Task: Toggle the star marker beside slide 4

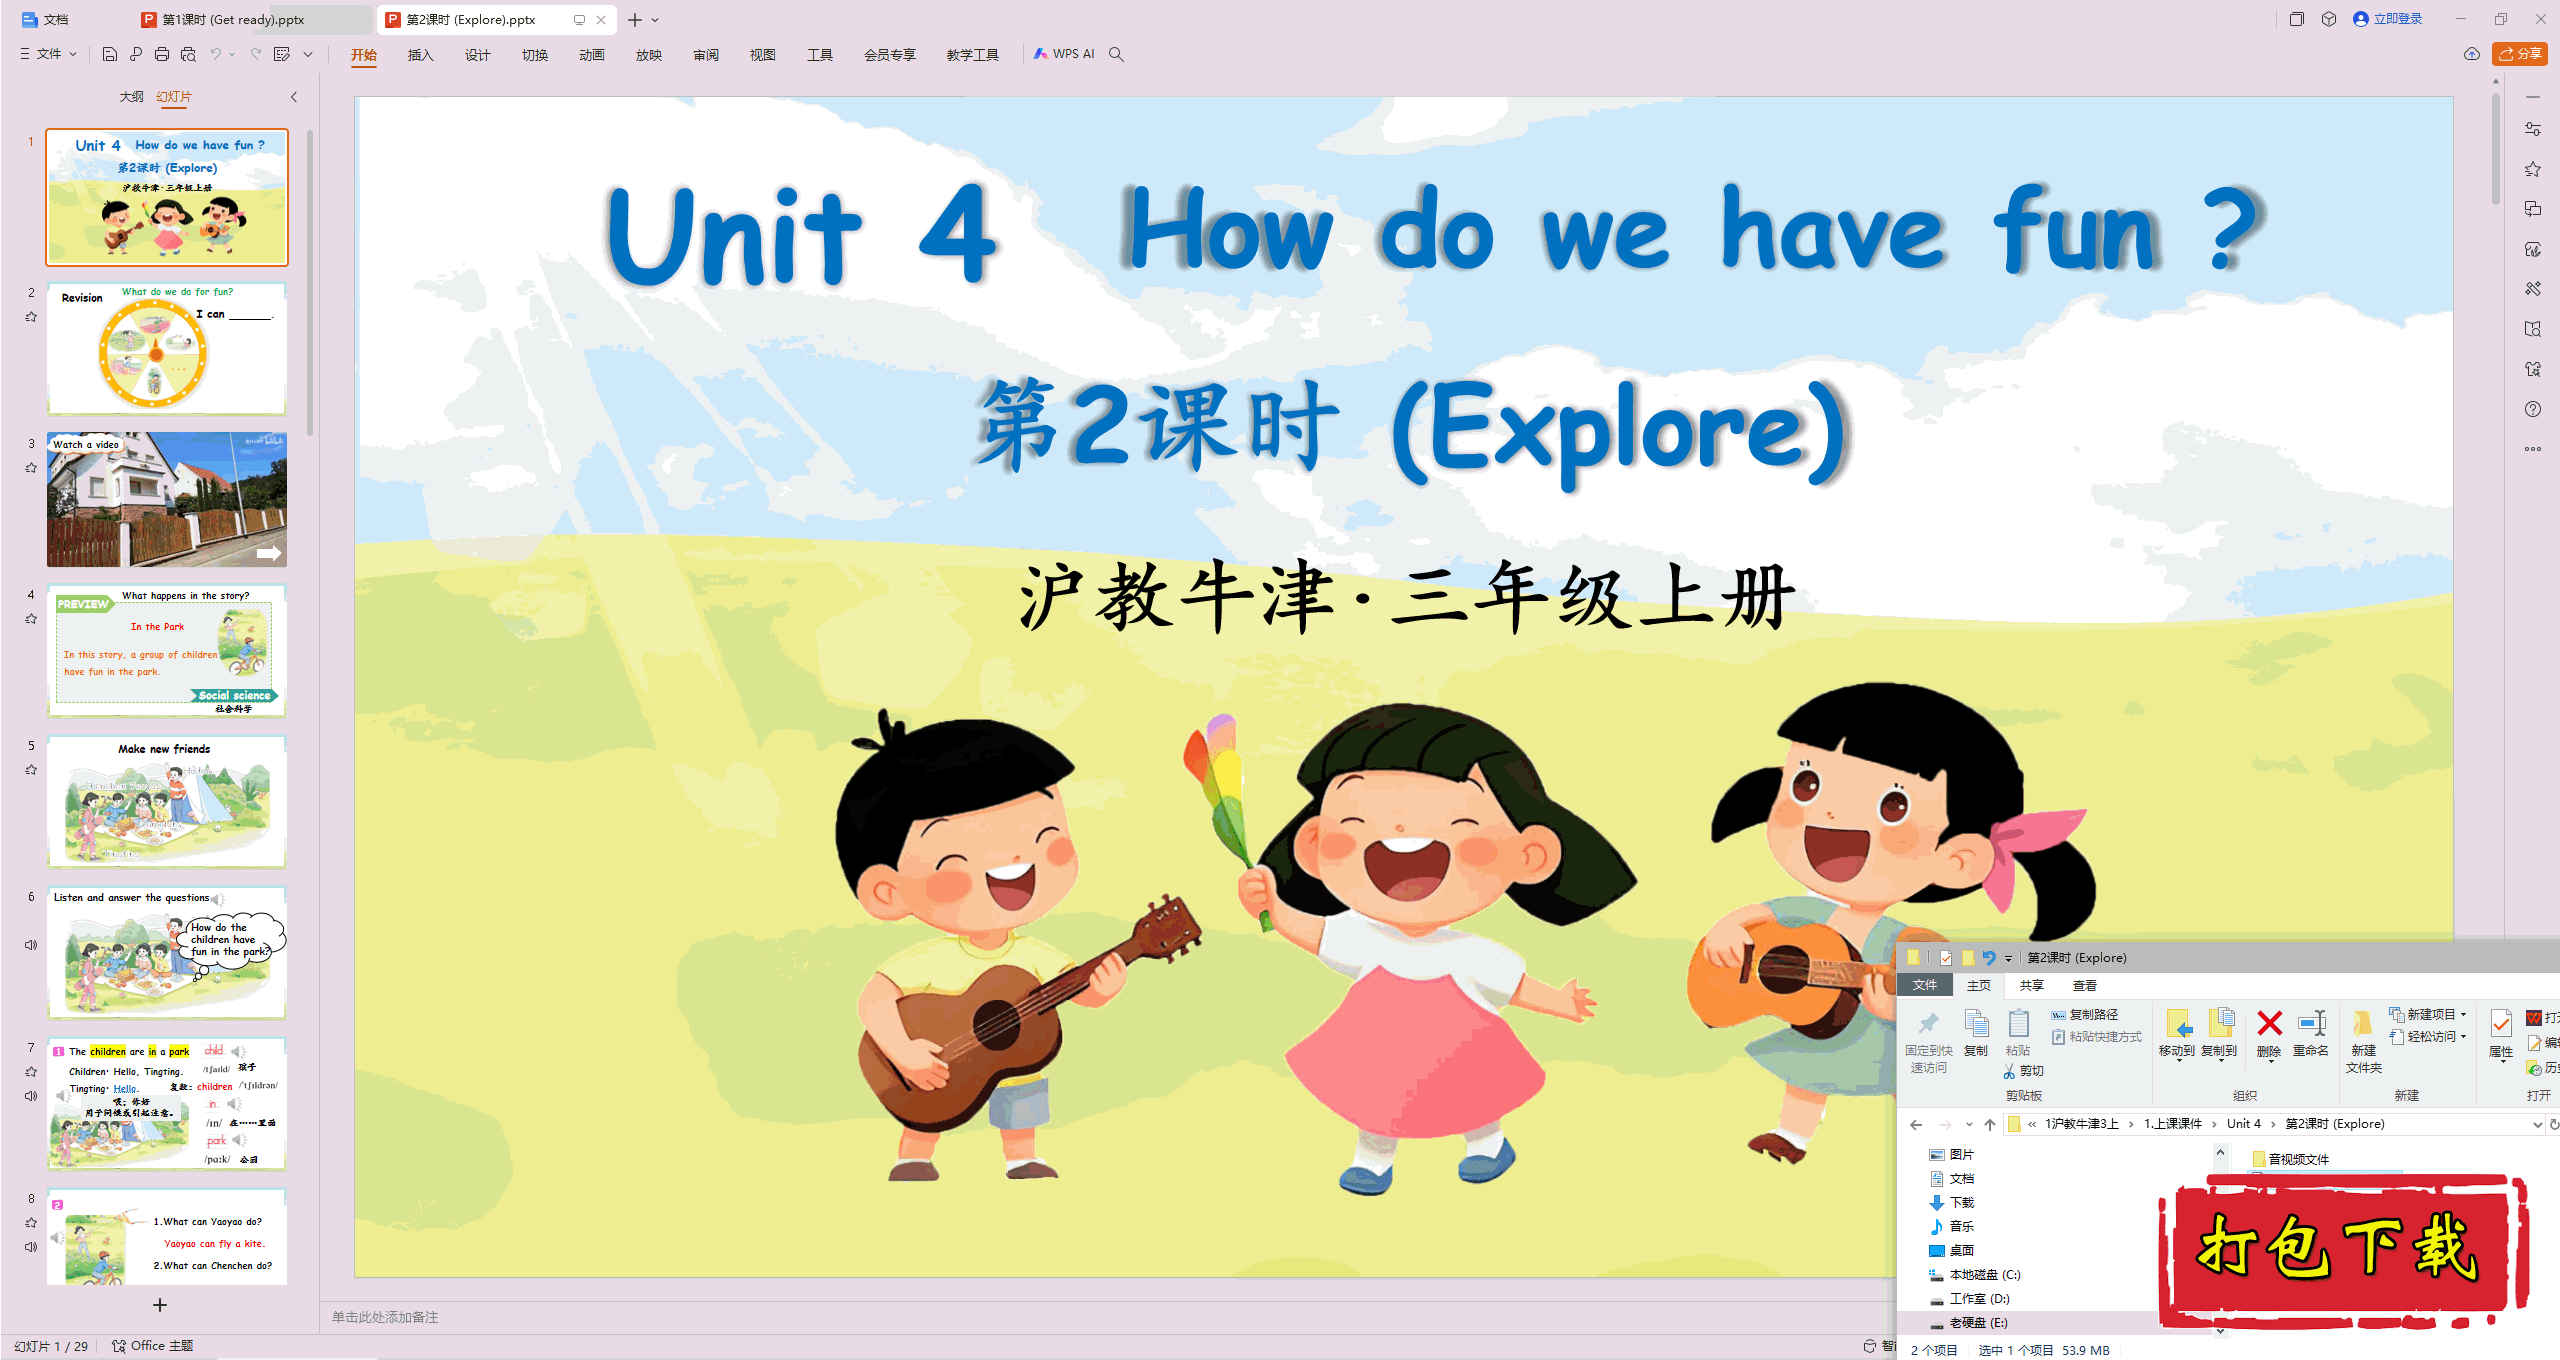Action: point(31,619)
